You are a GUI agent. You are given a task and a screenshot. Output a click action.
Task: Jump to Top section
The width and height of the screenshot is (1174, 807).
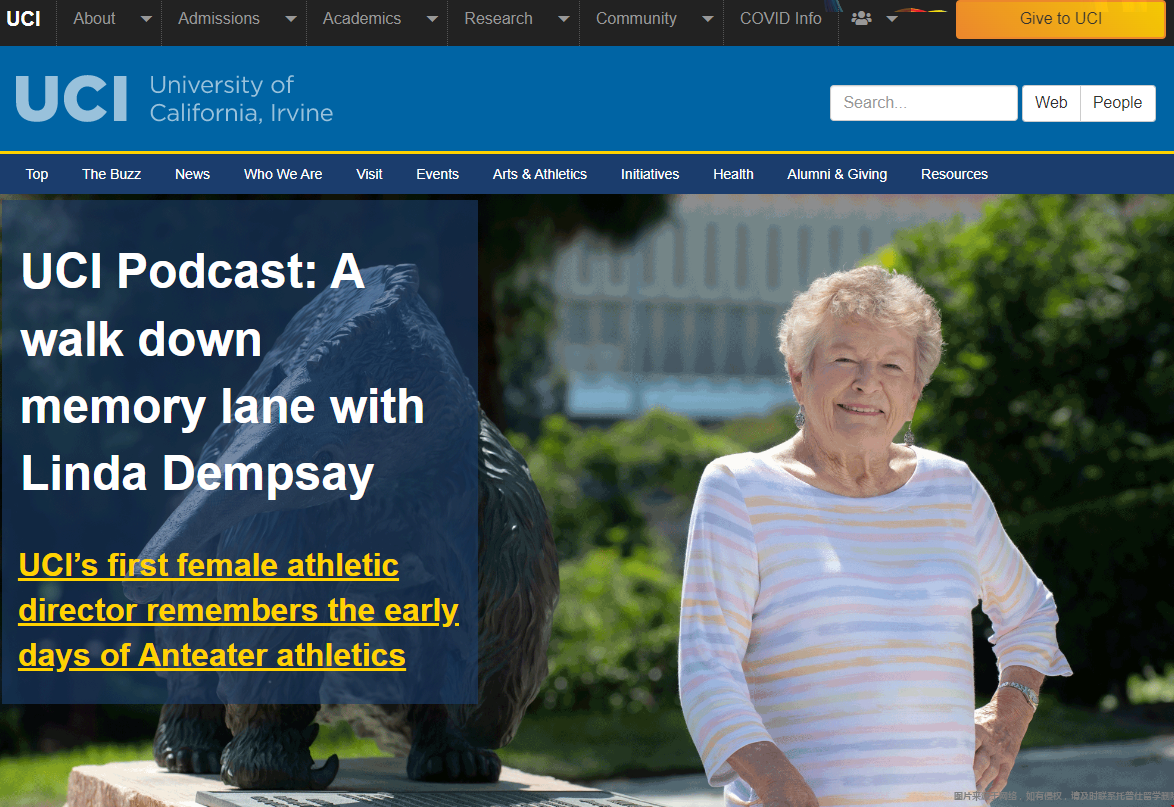coord(37,174)
